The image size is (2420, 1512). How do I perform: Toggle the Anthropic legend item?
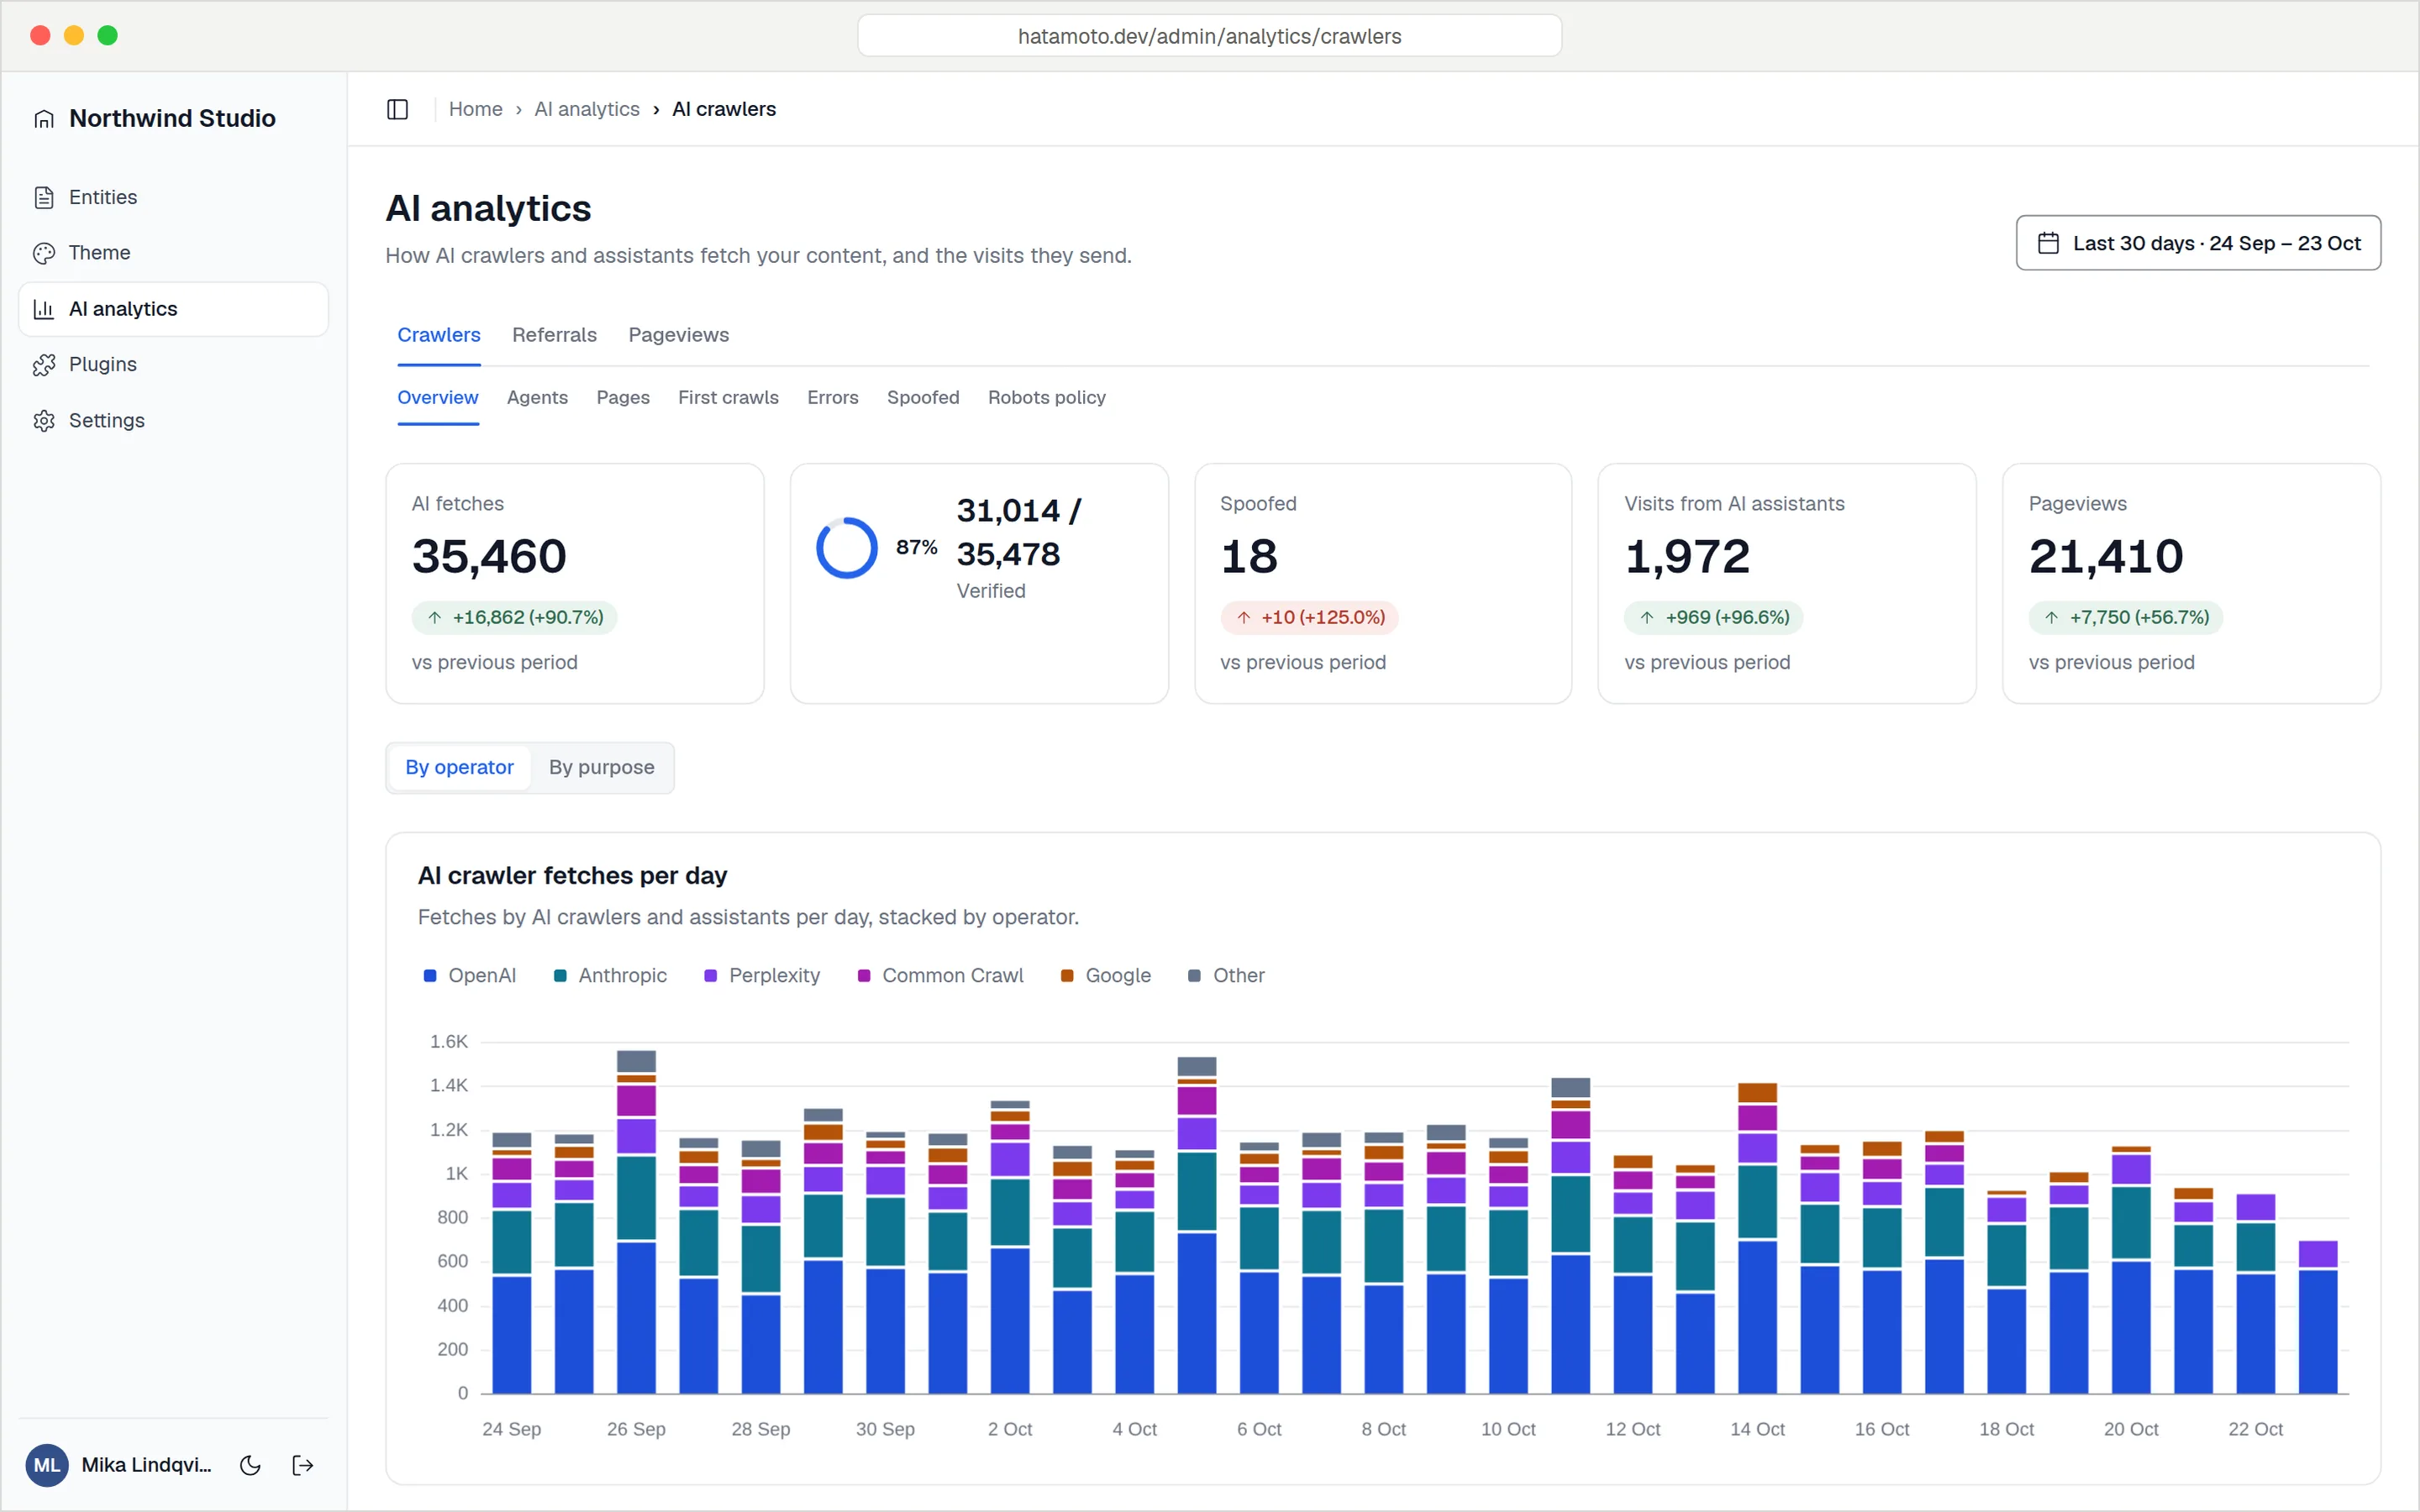(x=610, y=975)
